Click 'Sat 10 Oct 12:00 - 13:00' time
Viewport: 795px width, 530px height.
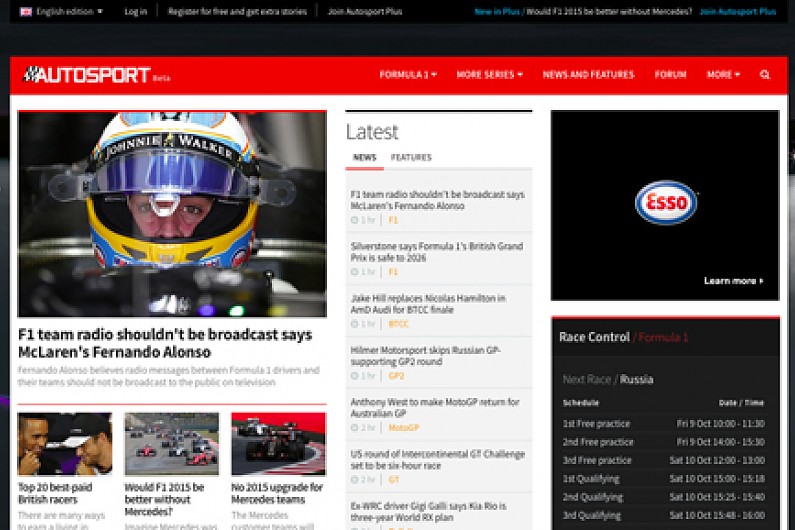click(x=717, y=461)
